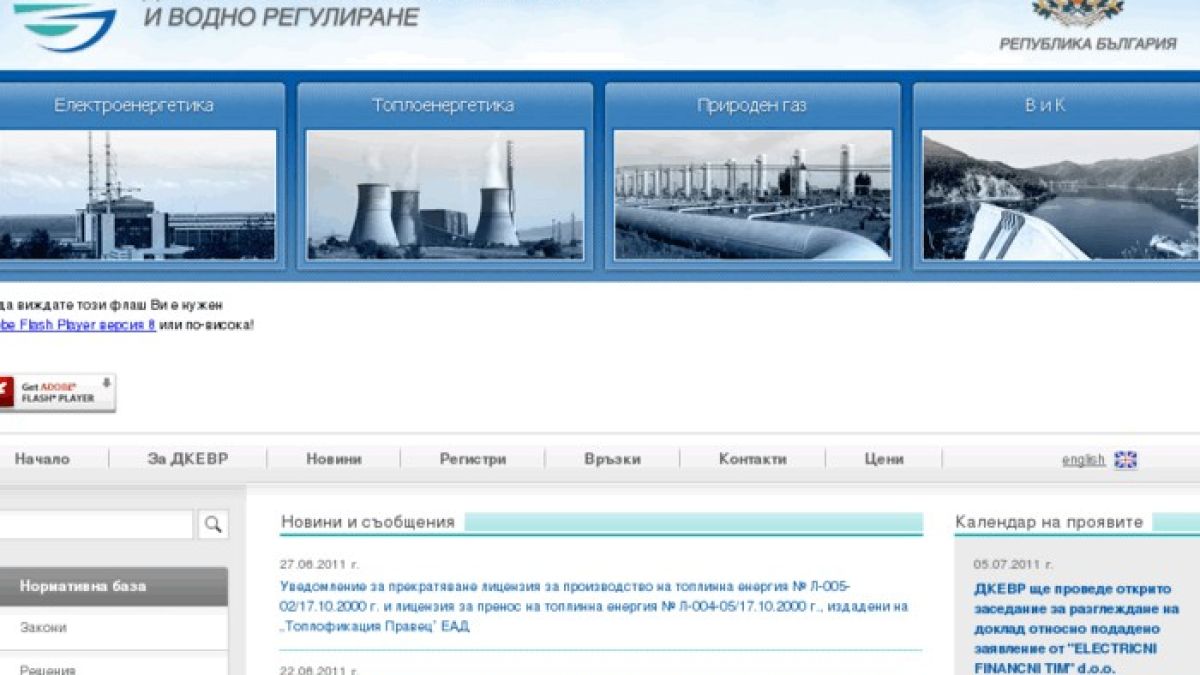Screen dimensions: 1200x675
Task: Open the news about Топлофикация Правец license termination
Action: (x=594, y=606)
